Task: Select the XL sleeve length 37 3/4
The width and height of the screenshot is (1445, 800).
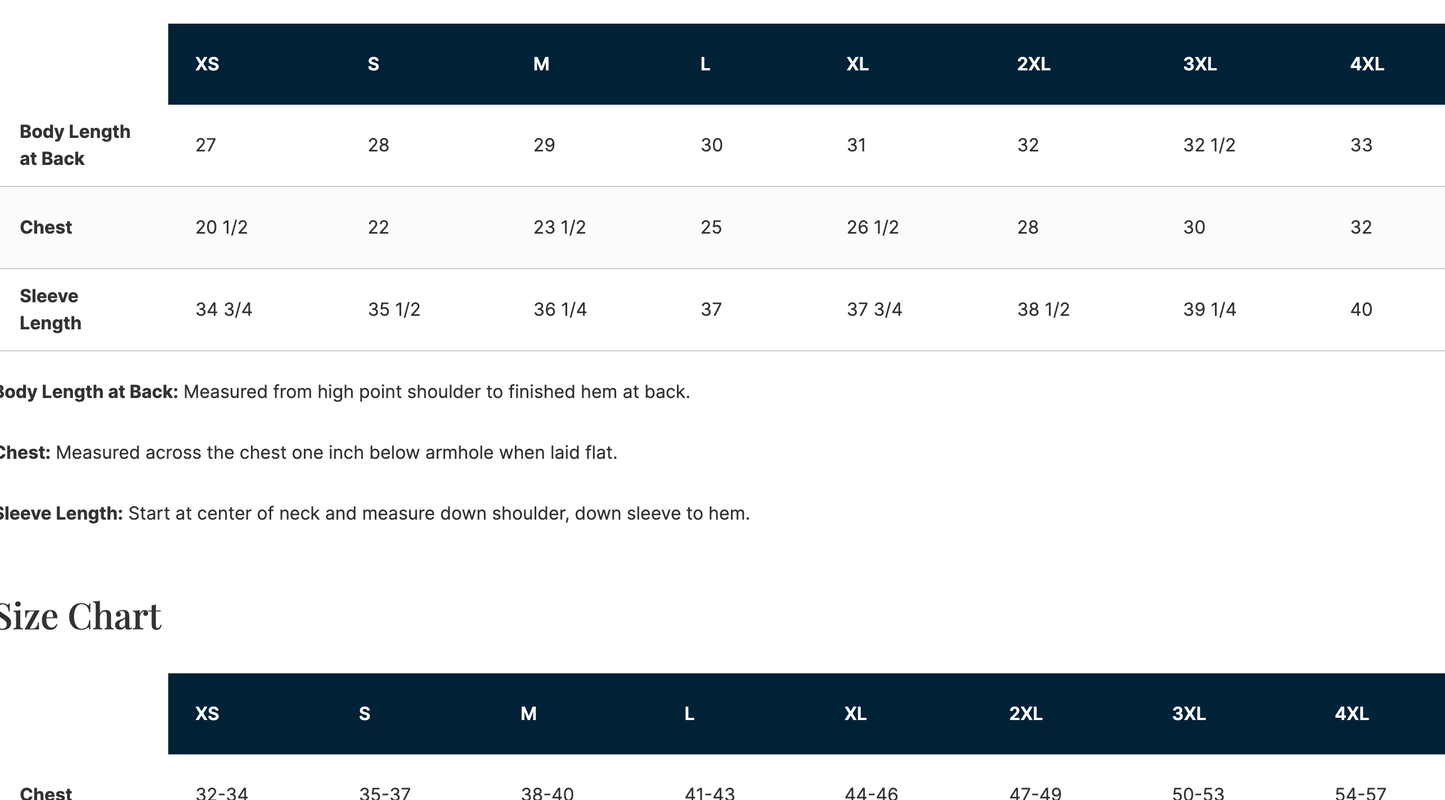Action: click(x=874, y=309)
